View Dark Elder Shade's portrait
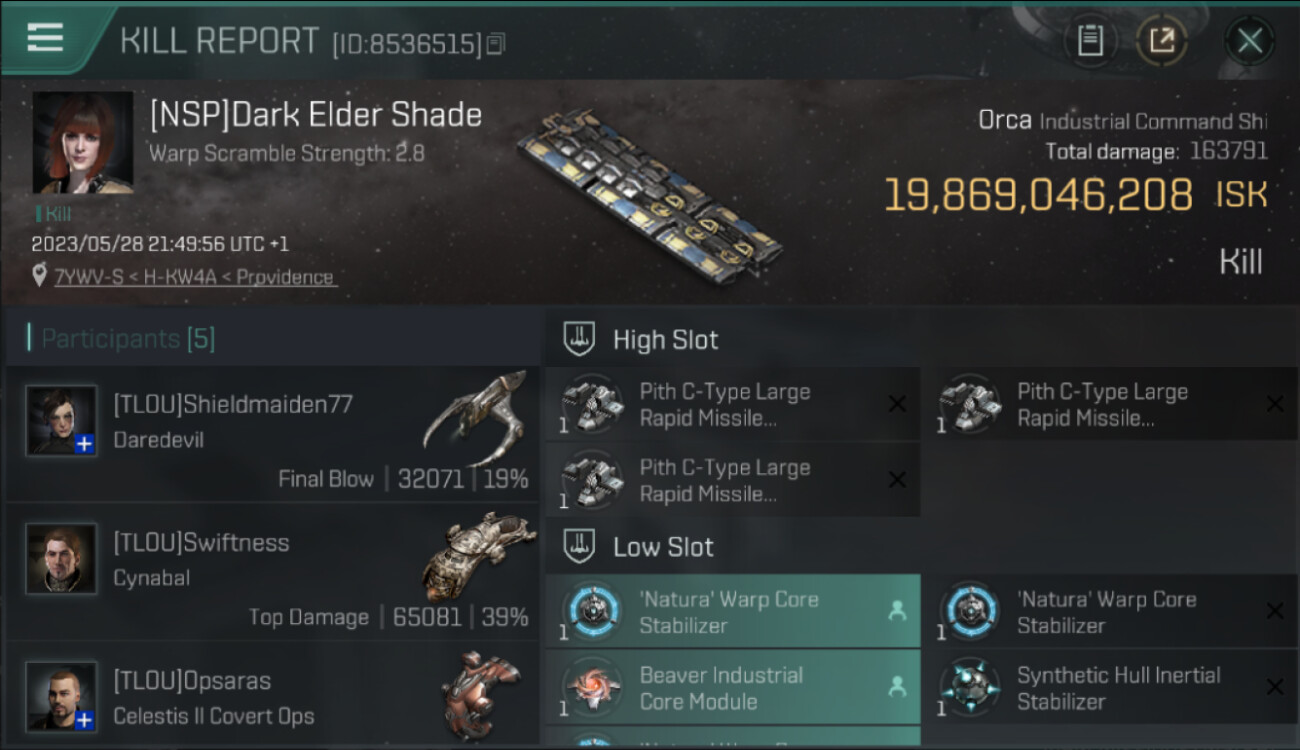The image size is (1300, 750). [x=83, y=143]
